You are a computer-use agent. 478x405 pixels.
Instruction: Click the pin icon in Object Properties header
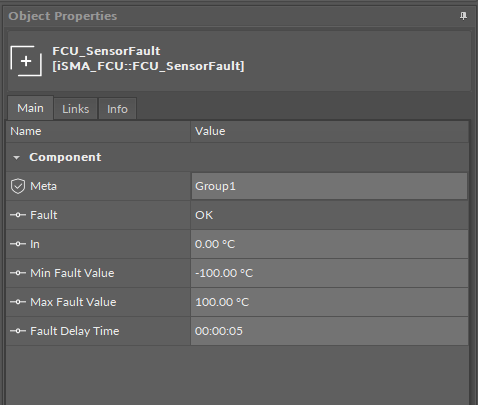click(463, 16)
